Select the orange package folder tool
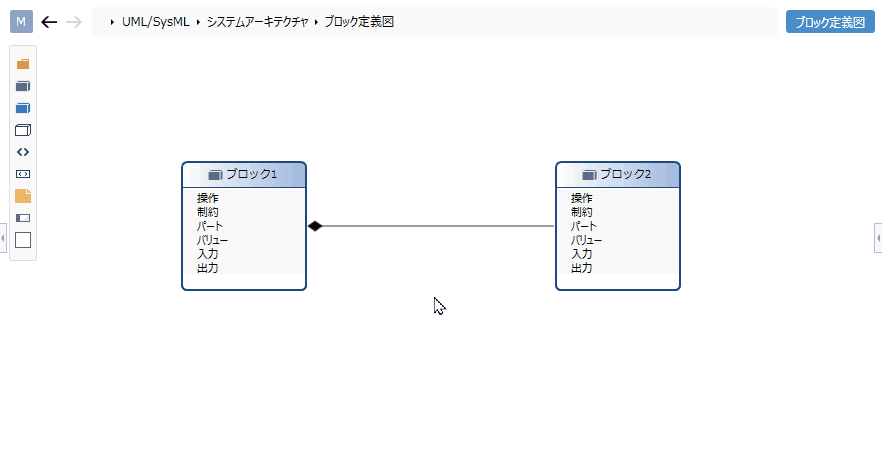882x475 pixels. coord(23,64)
